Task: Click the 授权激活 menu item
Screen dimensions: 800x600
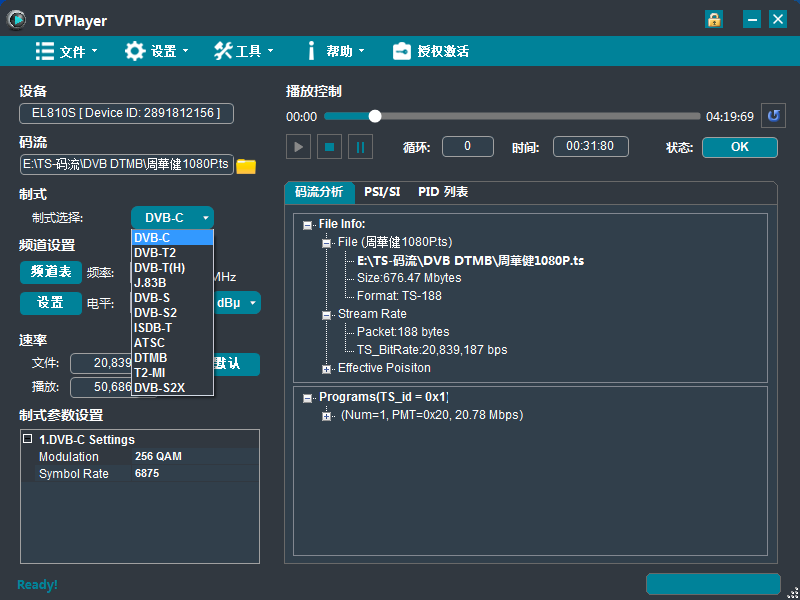Action: tap(431, 51)
